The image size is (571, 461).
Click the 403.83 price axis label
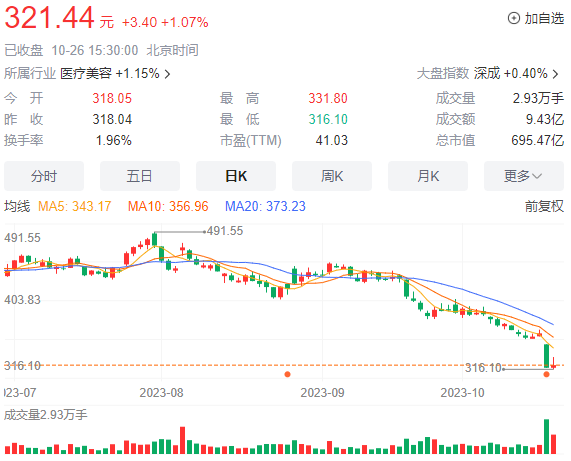22,300
